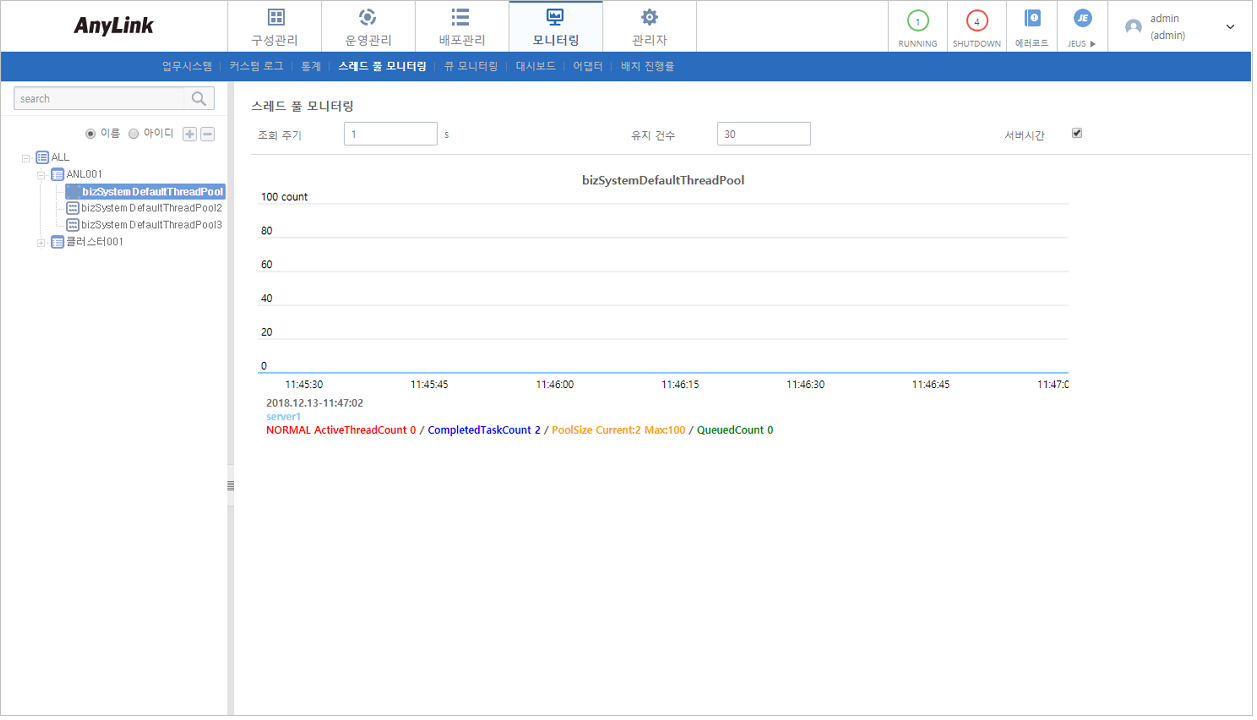Click bizSystemDefaultThreadPool2 pool icon
Screen dimensions: 1257x720
73,208
